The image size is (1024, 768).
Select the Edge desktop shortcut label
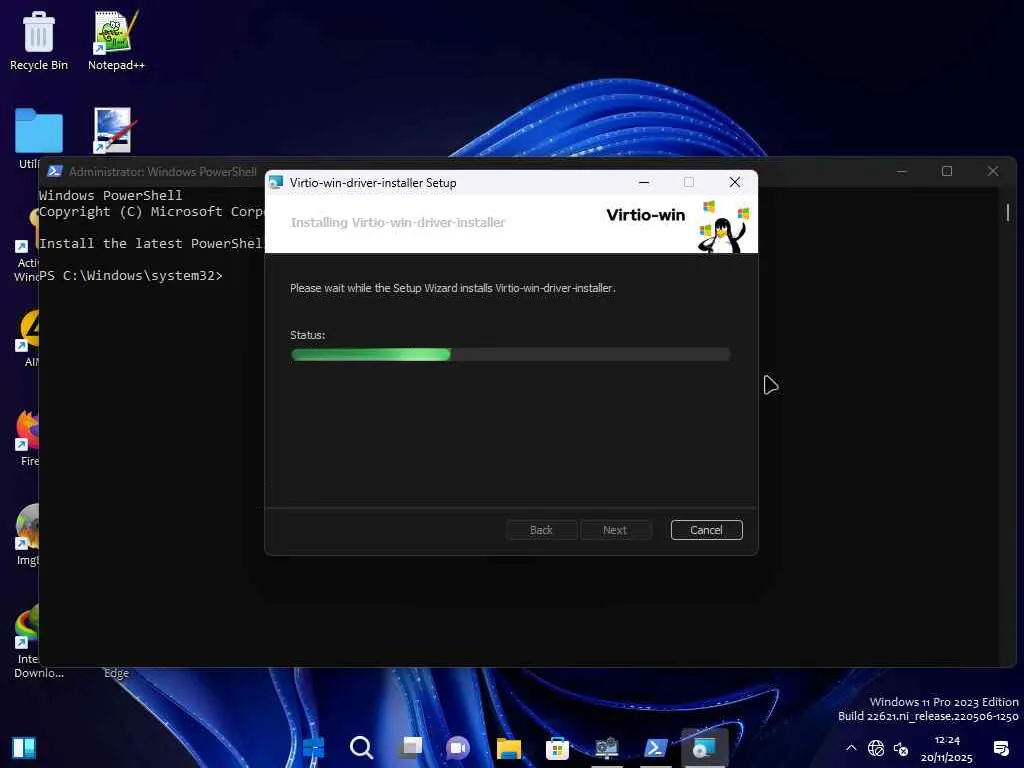pos(116,673)
